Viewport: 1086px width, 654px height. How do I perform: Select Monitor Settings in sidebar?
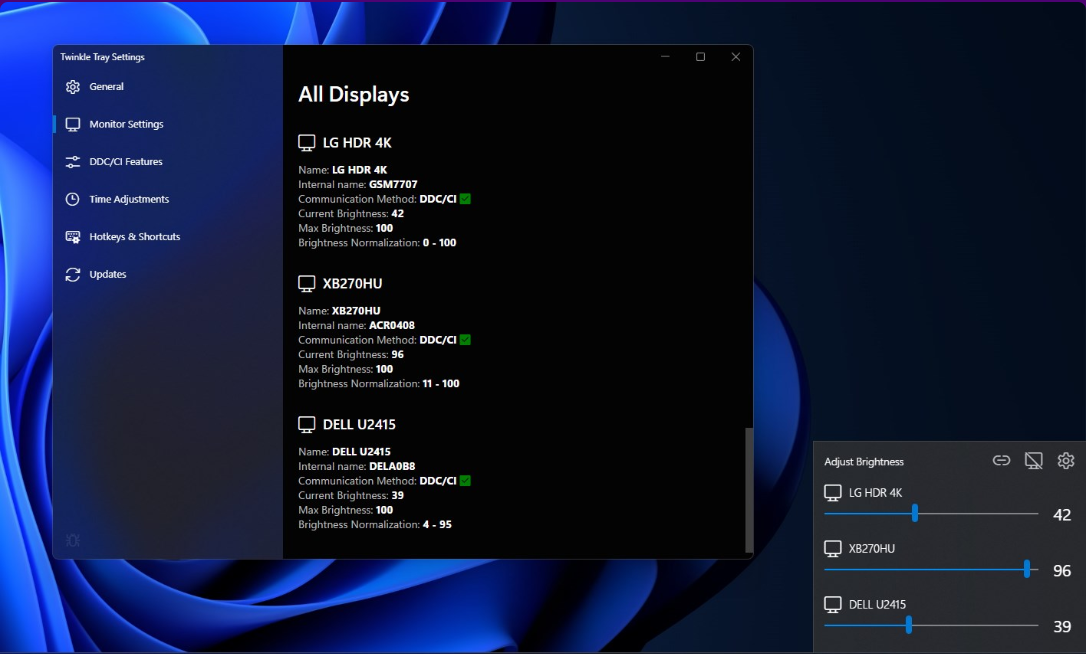[168, 124]
